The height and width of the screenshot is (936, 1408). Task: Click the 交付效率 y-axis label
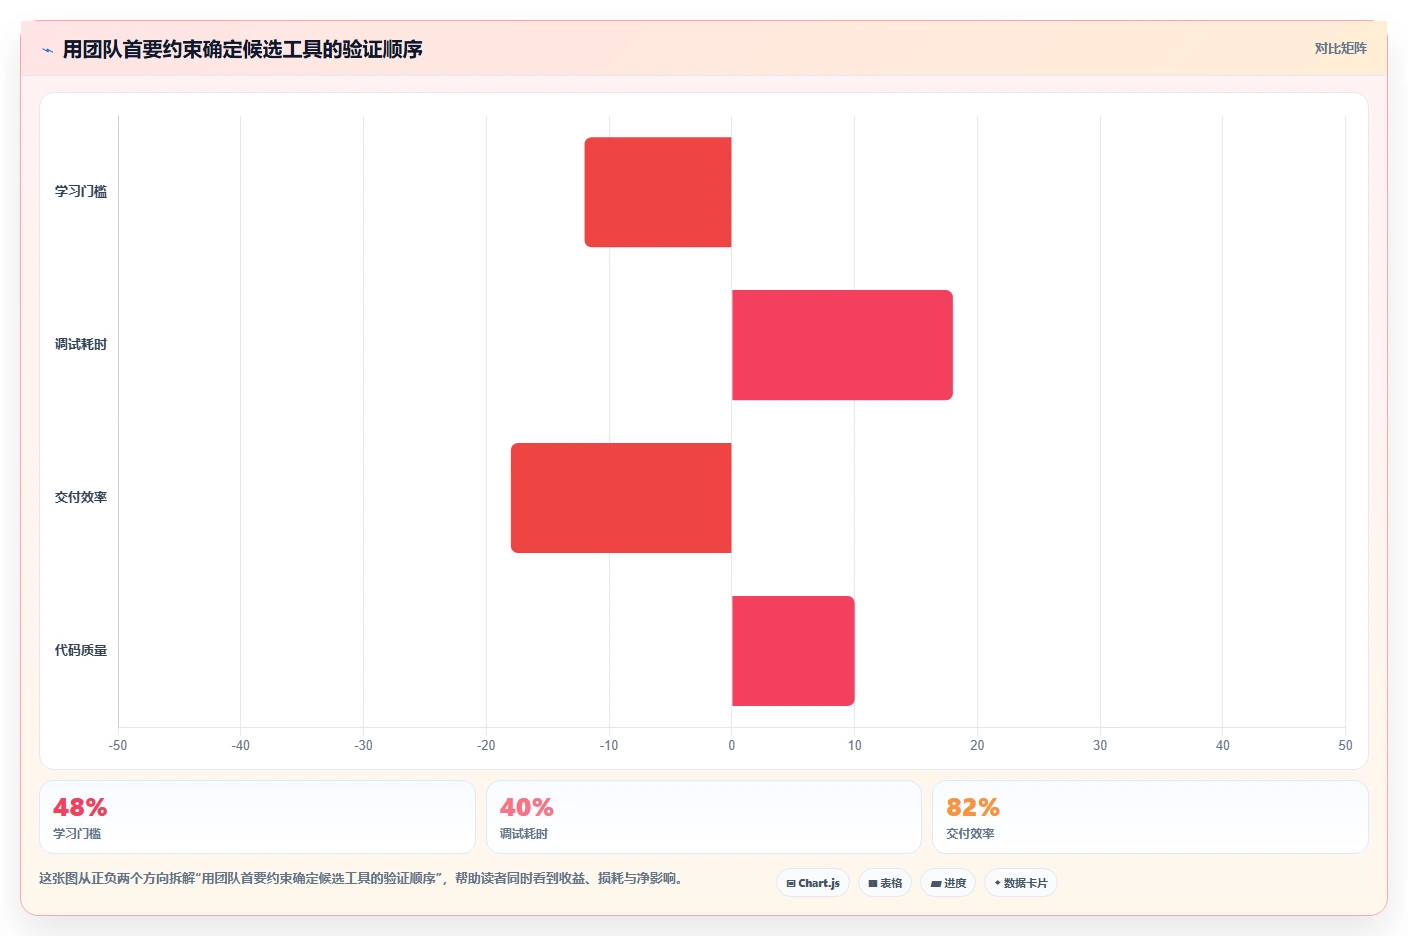pos(81,498)
